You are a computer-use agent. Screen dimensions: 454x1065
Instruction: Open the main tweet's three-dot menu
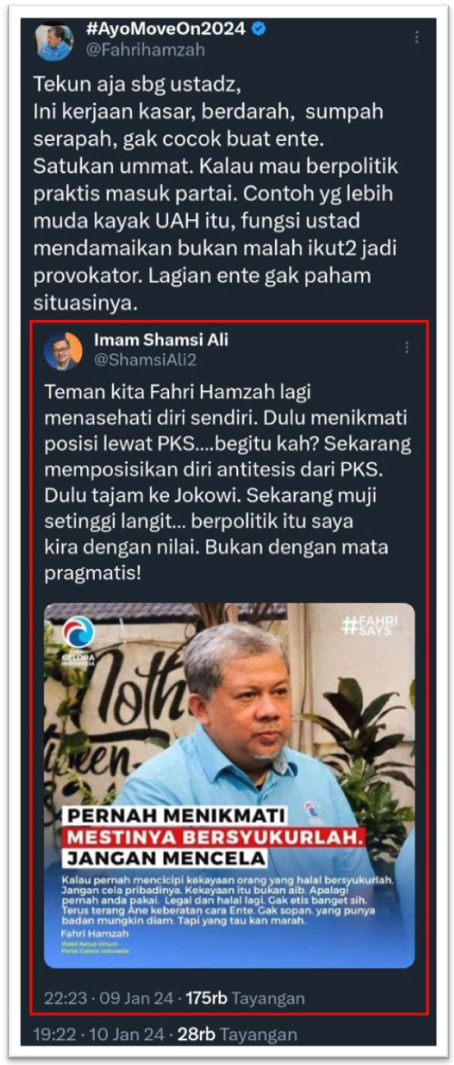click(x=417, y=38)
